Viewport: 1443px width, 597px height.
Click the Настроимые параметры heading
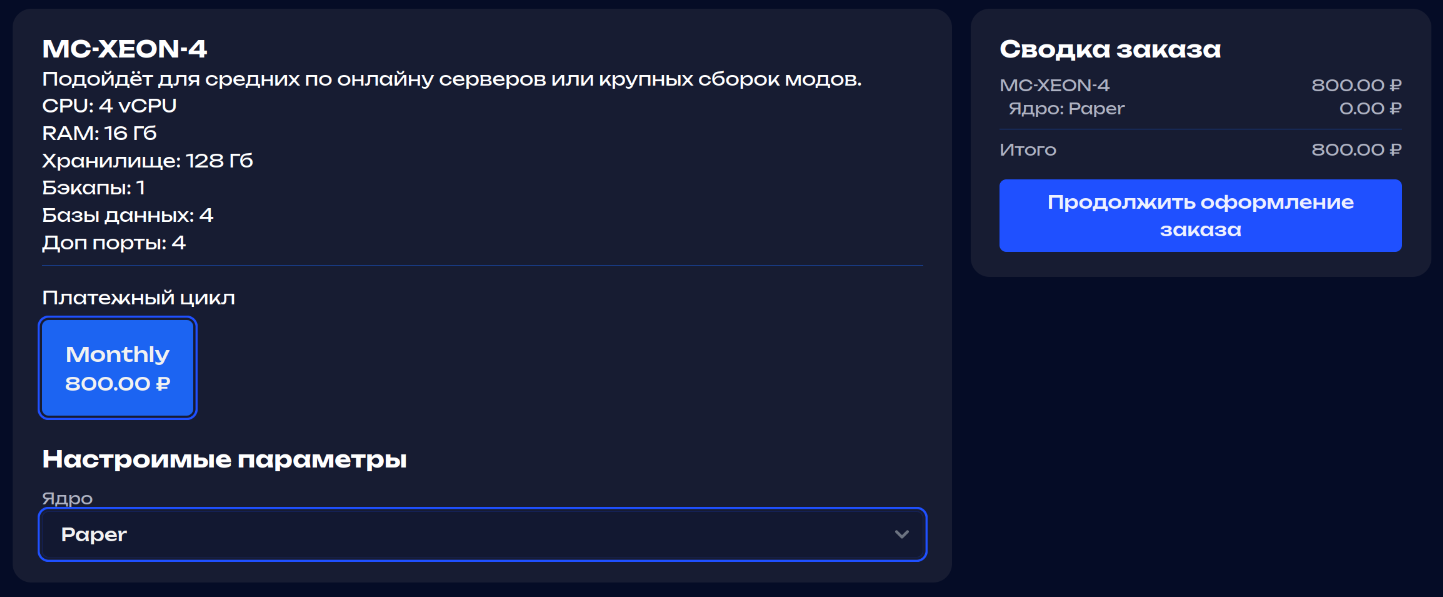(224, 460)
